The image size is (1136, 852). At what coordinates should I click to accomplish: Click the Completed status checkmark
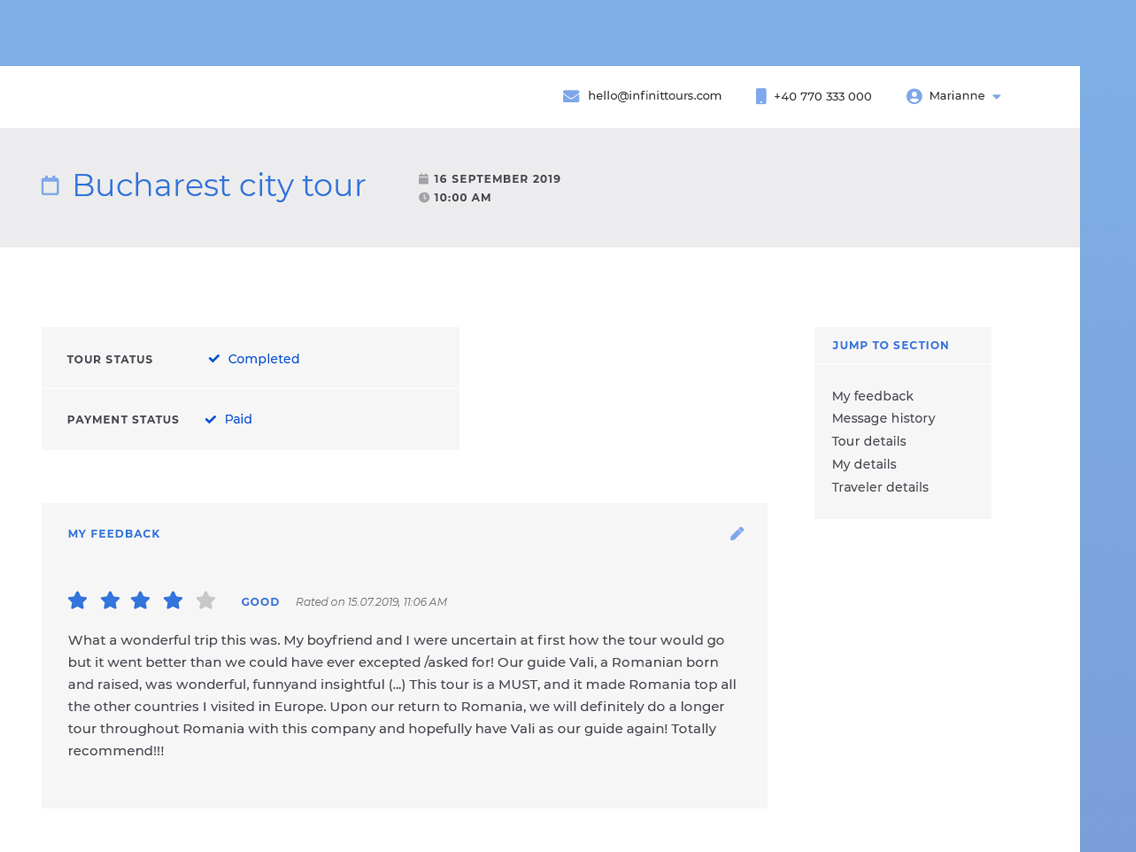(214, 359)
